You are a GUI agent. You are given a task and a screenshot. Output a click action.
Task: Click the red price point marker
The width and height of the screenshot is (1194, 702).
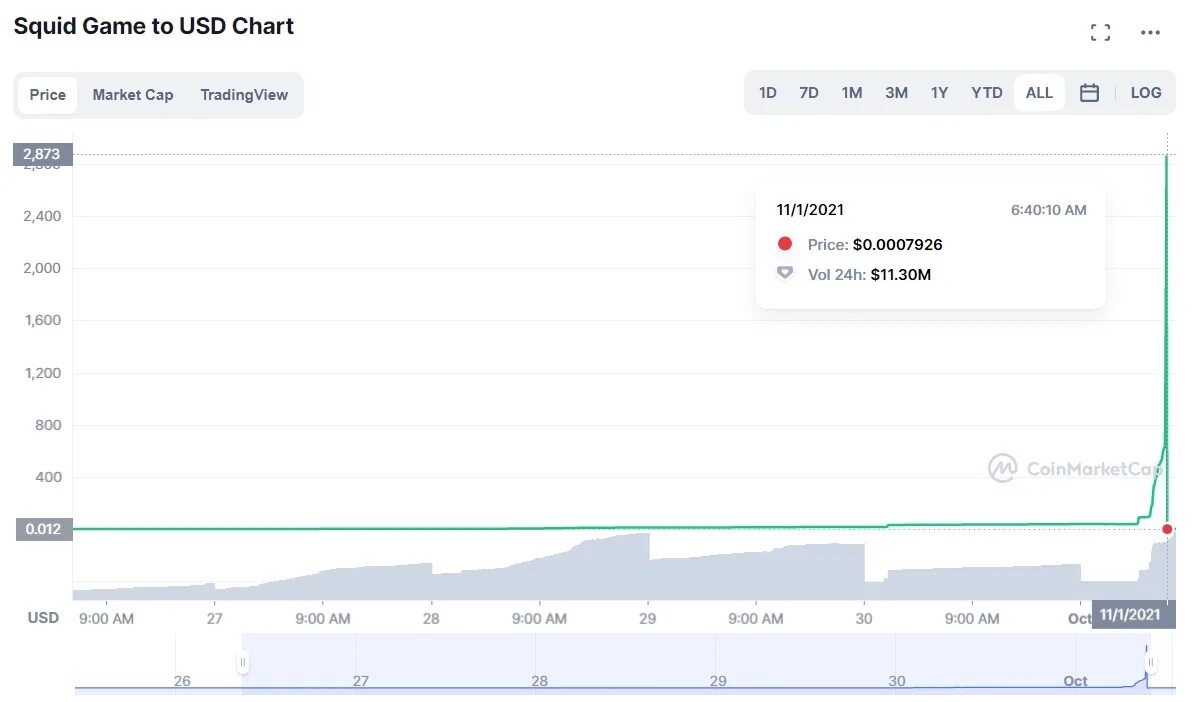1167,529
